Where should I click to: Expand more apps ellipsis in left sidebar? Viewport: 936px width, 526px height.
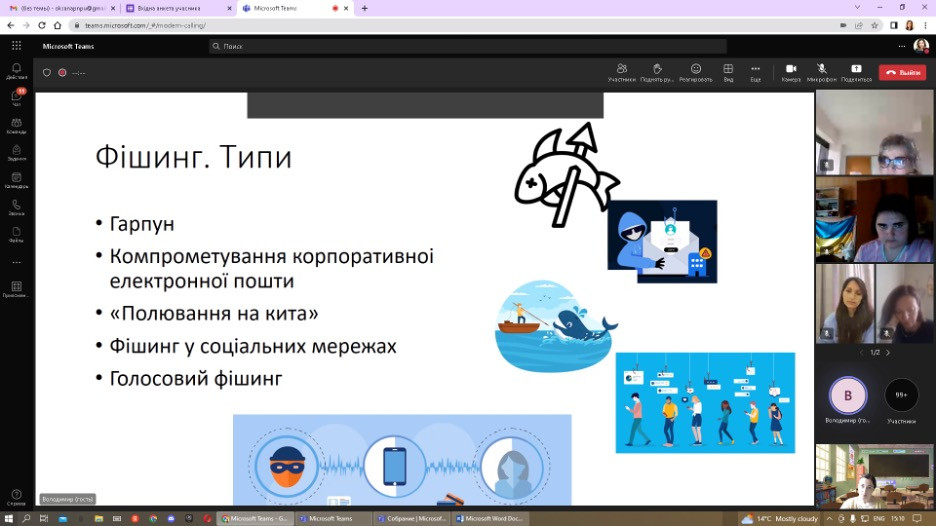(16, 262)
